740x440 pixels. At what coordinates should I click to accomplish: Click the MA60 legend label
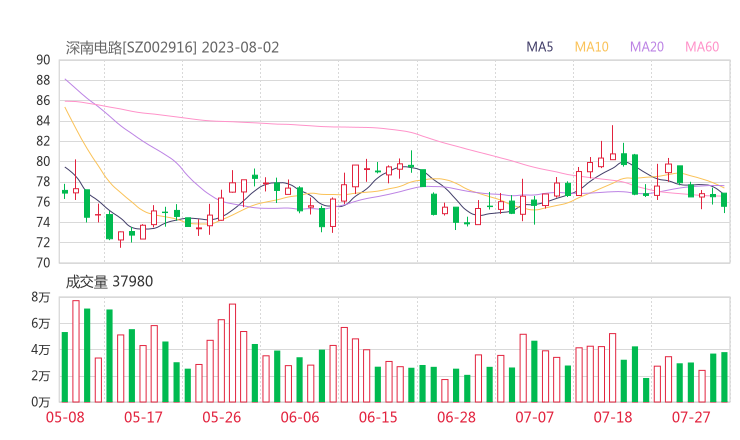(702, 47)
